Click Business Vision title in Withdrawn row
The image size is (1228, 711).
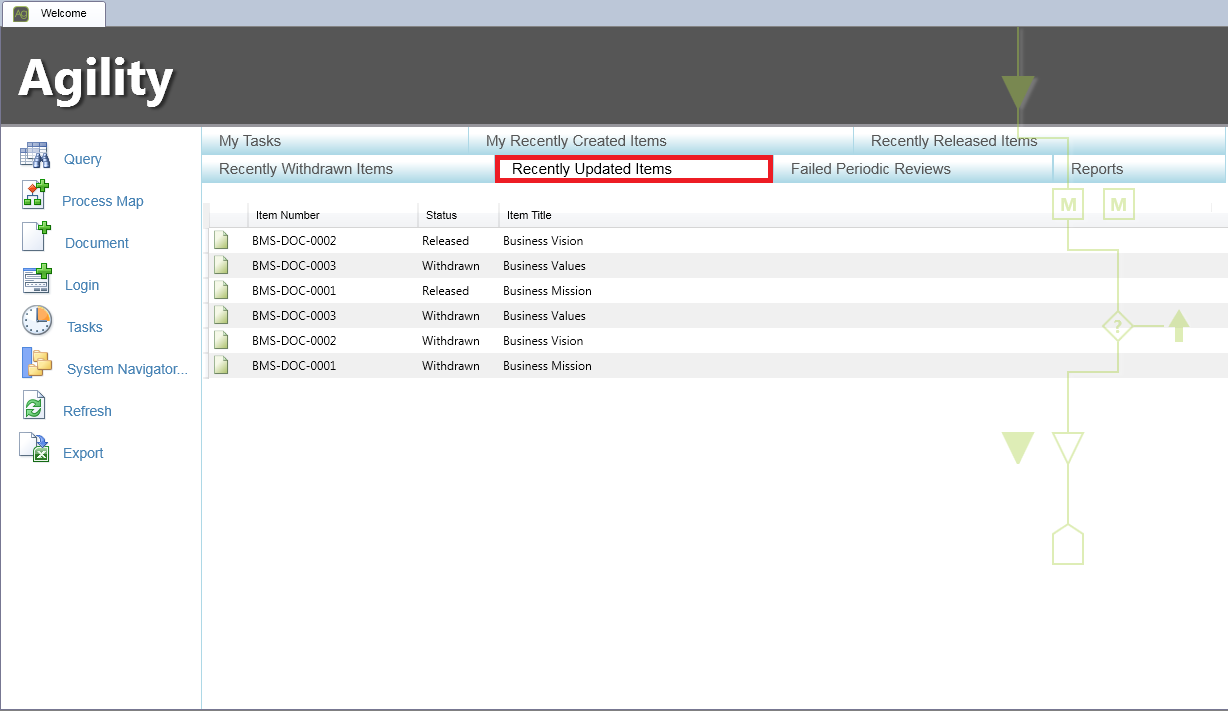point(543,341)
